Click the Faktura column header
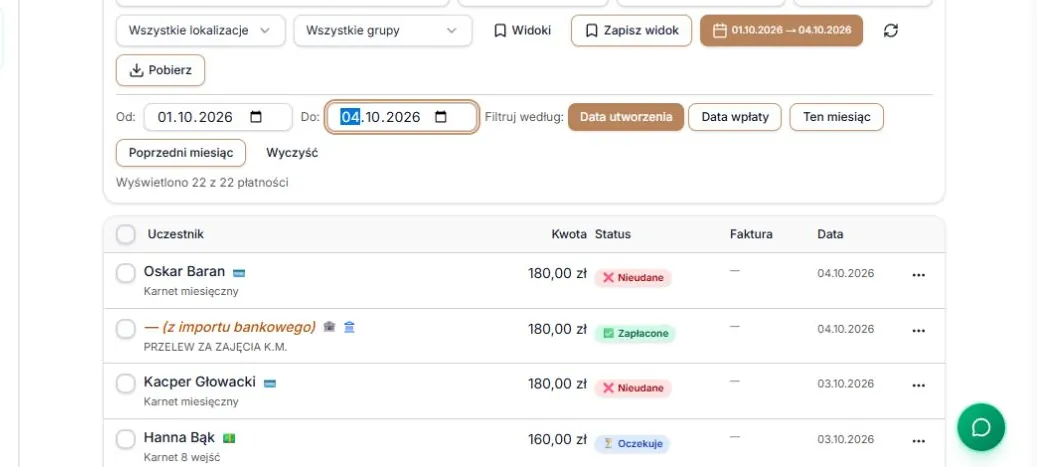Image resolution: width=1037 pixels, height=467 pixels. click(x=751, y=234)
